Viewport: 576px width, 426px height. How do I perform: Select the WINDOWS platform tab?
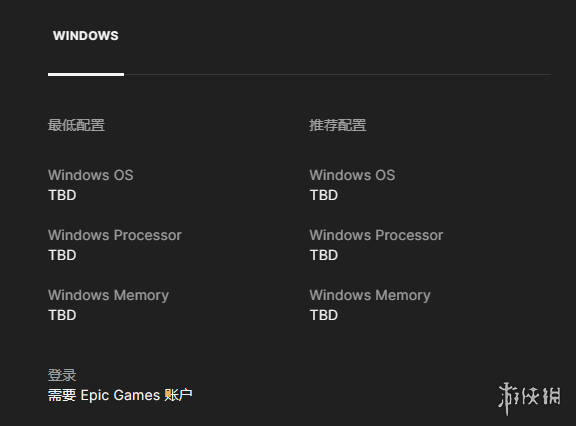click(86, 36)
